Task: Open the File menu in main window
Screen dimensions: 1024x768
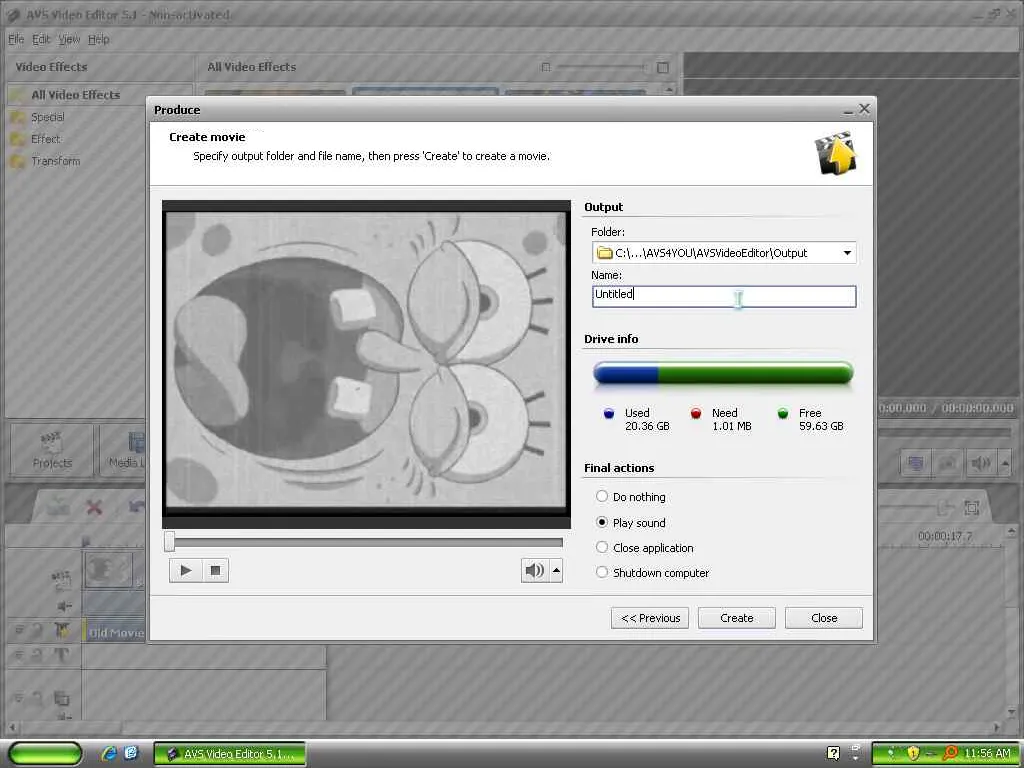Action: [16, 39]
